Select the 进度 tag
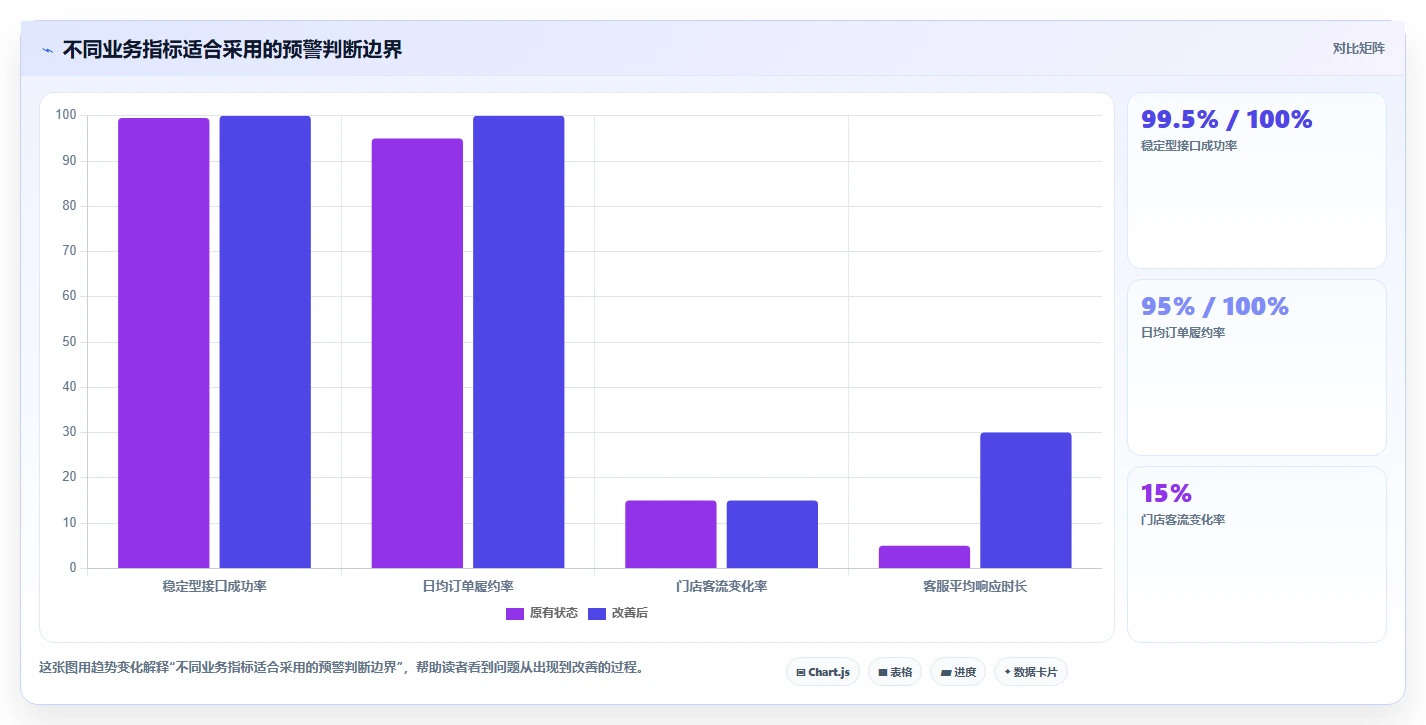This screenshot has height=725, width=1426. (x=958, y=672)
